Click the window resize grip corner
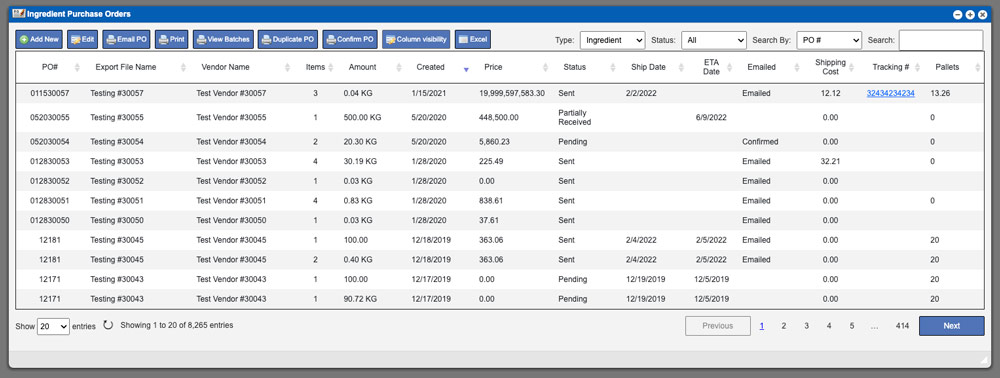 pos(983,360)
